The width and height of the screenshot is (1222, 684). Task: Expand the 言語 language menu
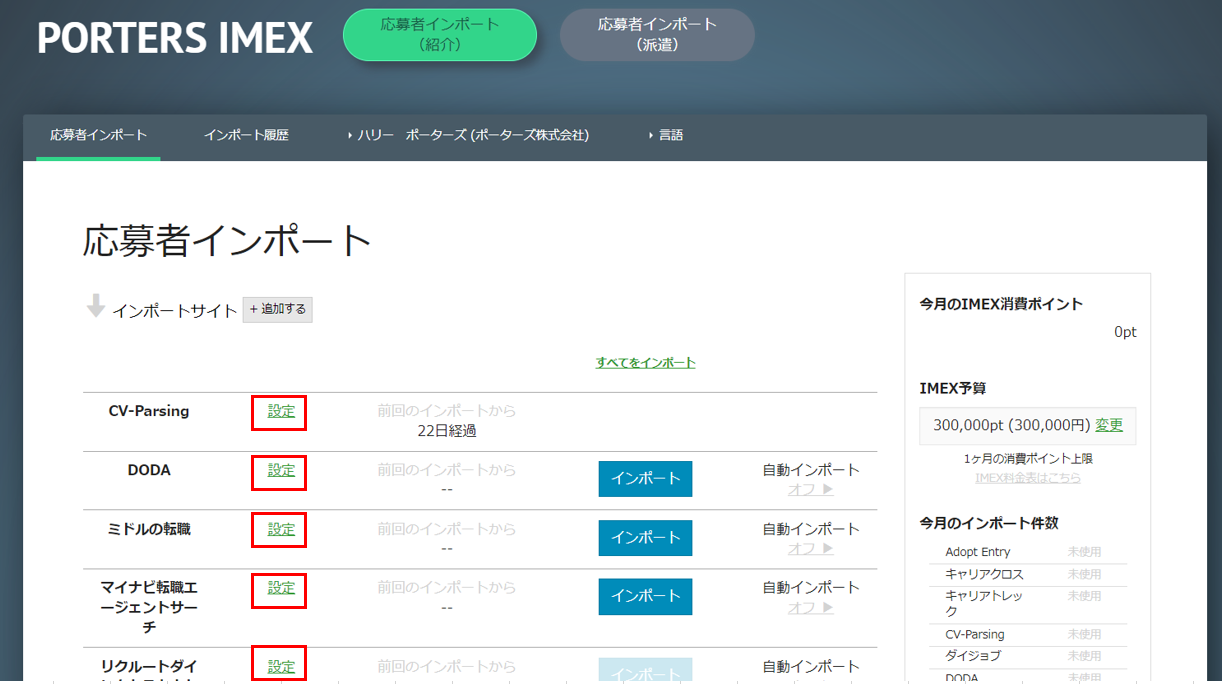click(x=666, y=135)
